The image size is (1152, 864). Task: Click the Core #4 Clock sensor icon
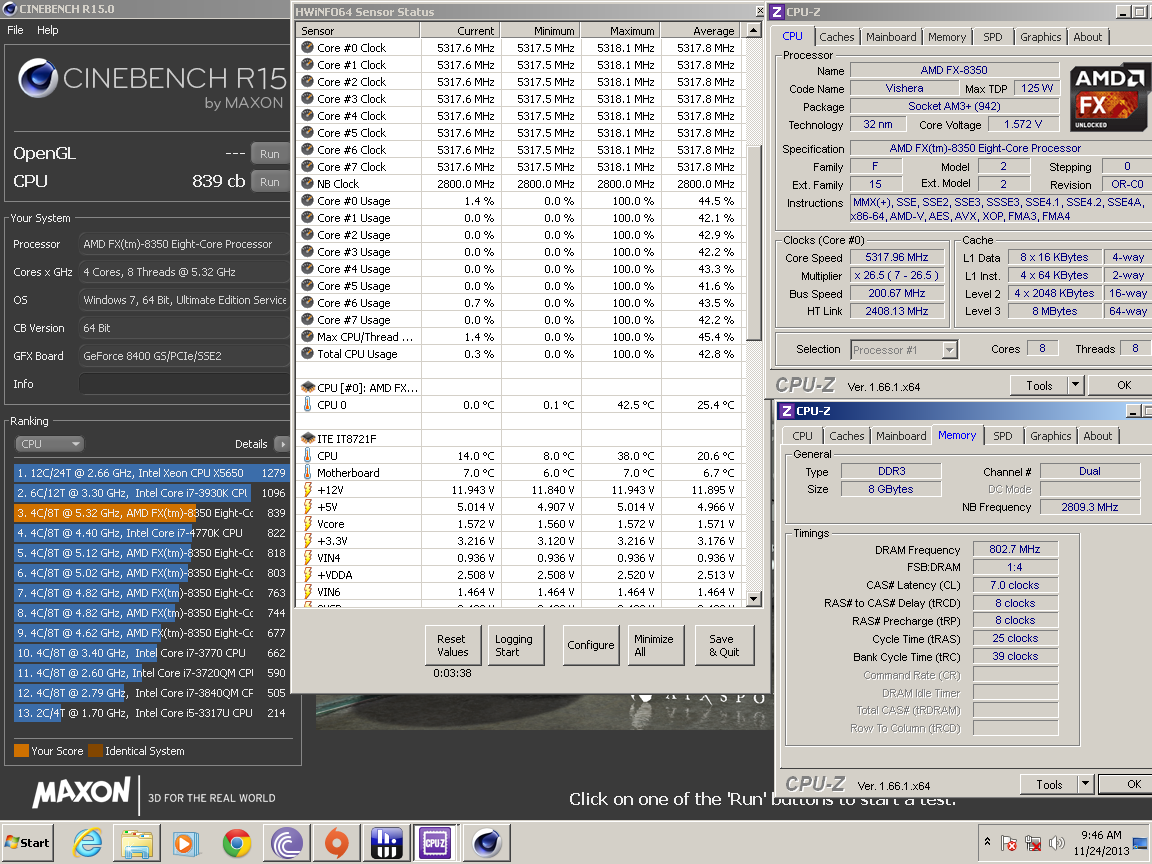307,116
